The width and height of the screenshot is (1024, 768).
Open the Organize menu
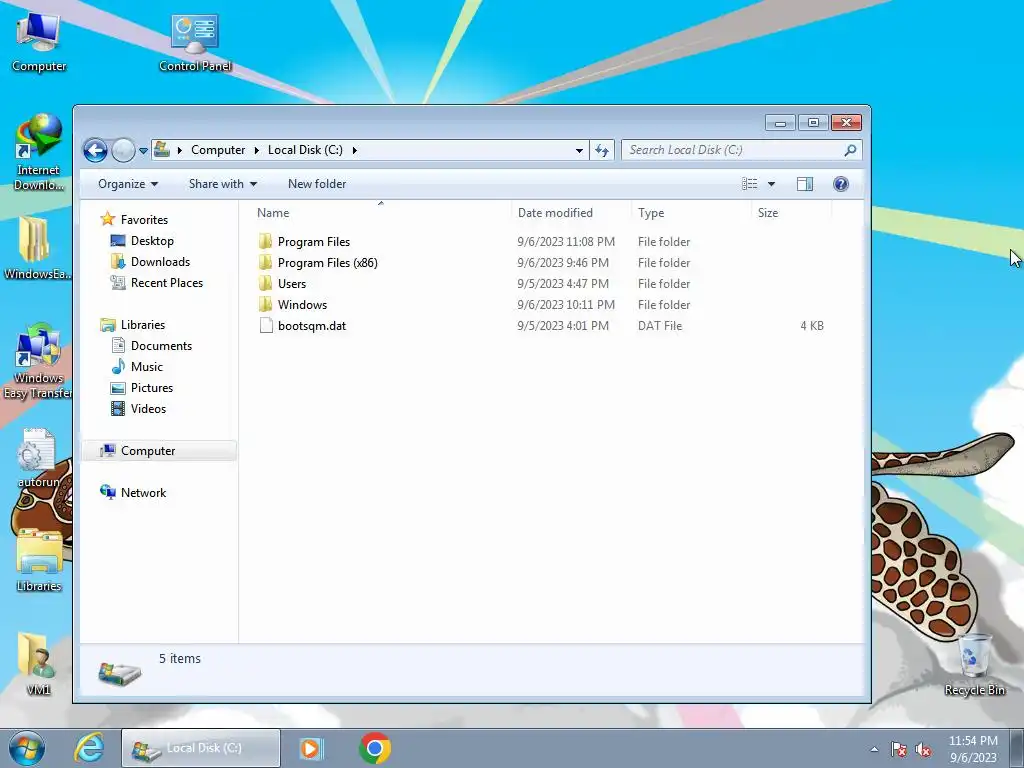128,184
